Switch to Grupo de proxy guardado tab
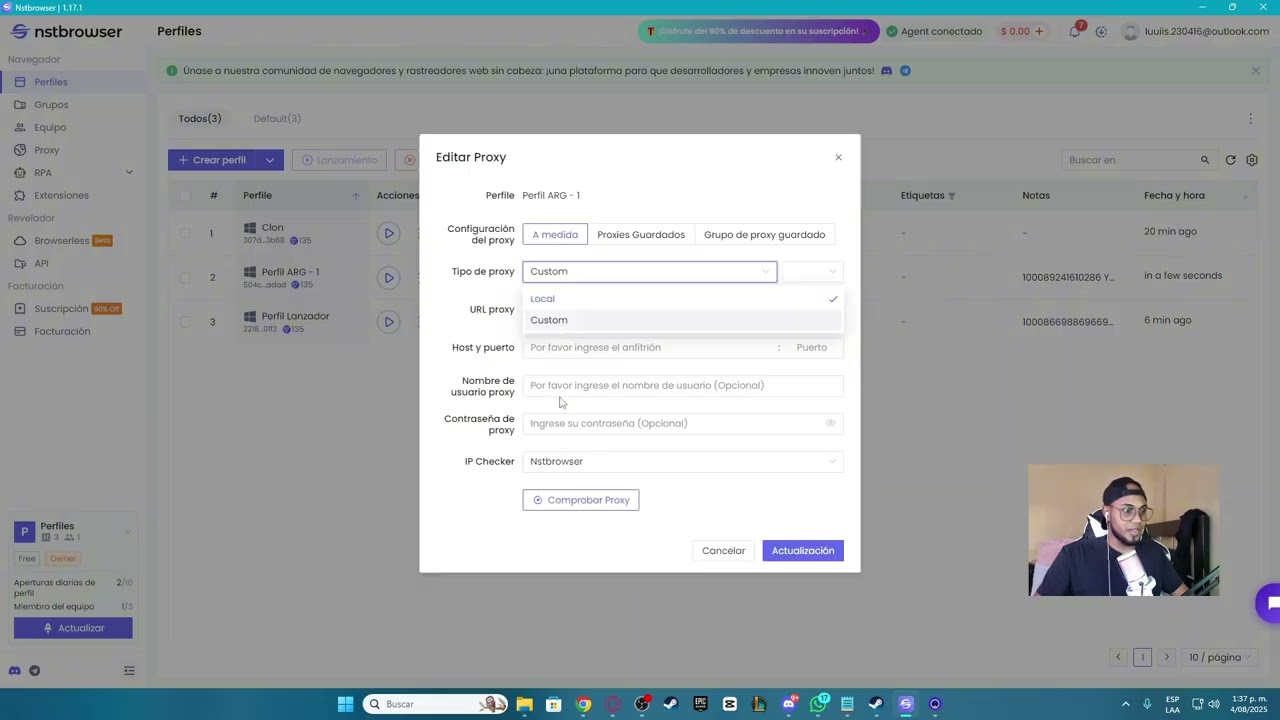 click(764, 235)
